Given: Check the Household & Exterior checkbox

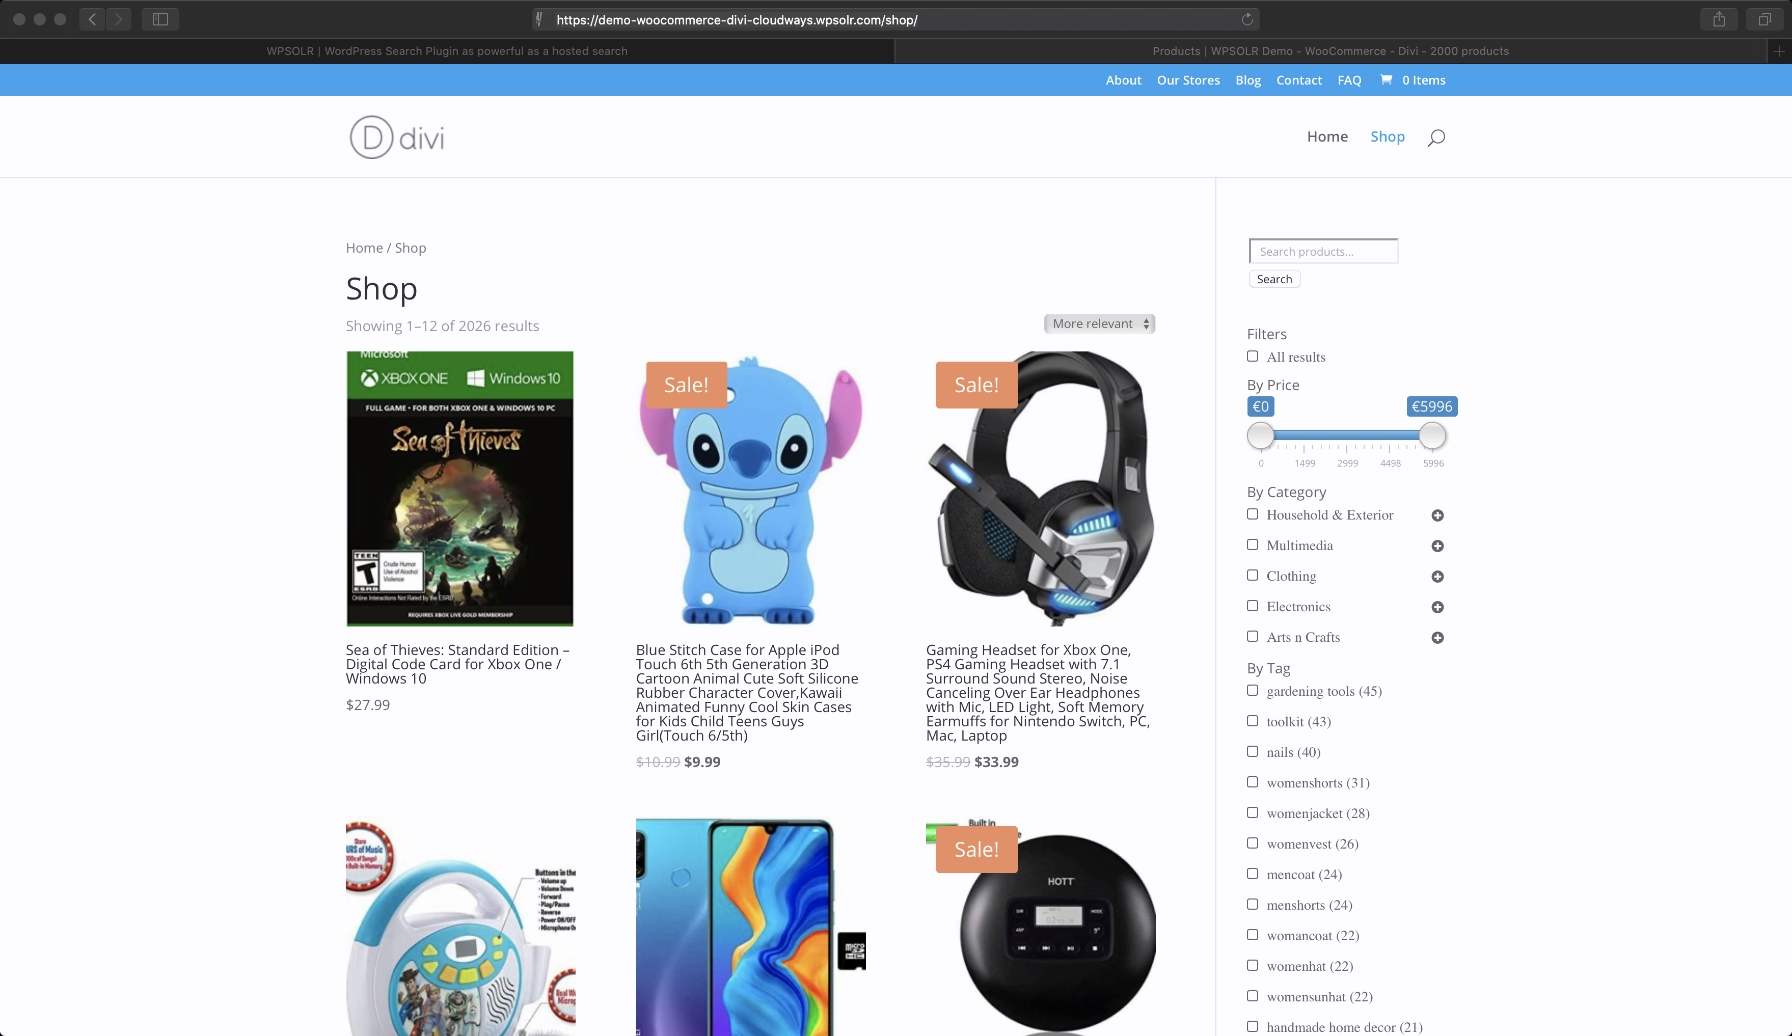Looking at the screenshot, I should tap(1252, 514).
